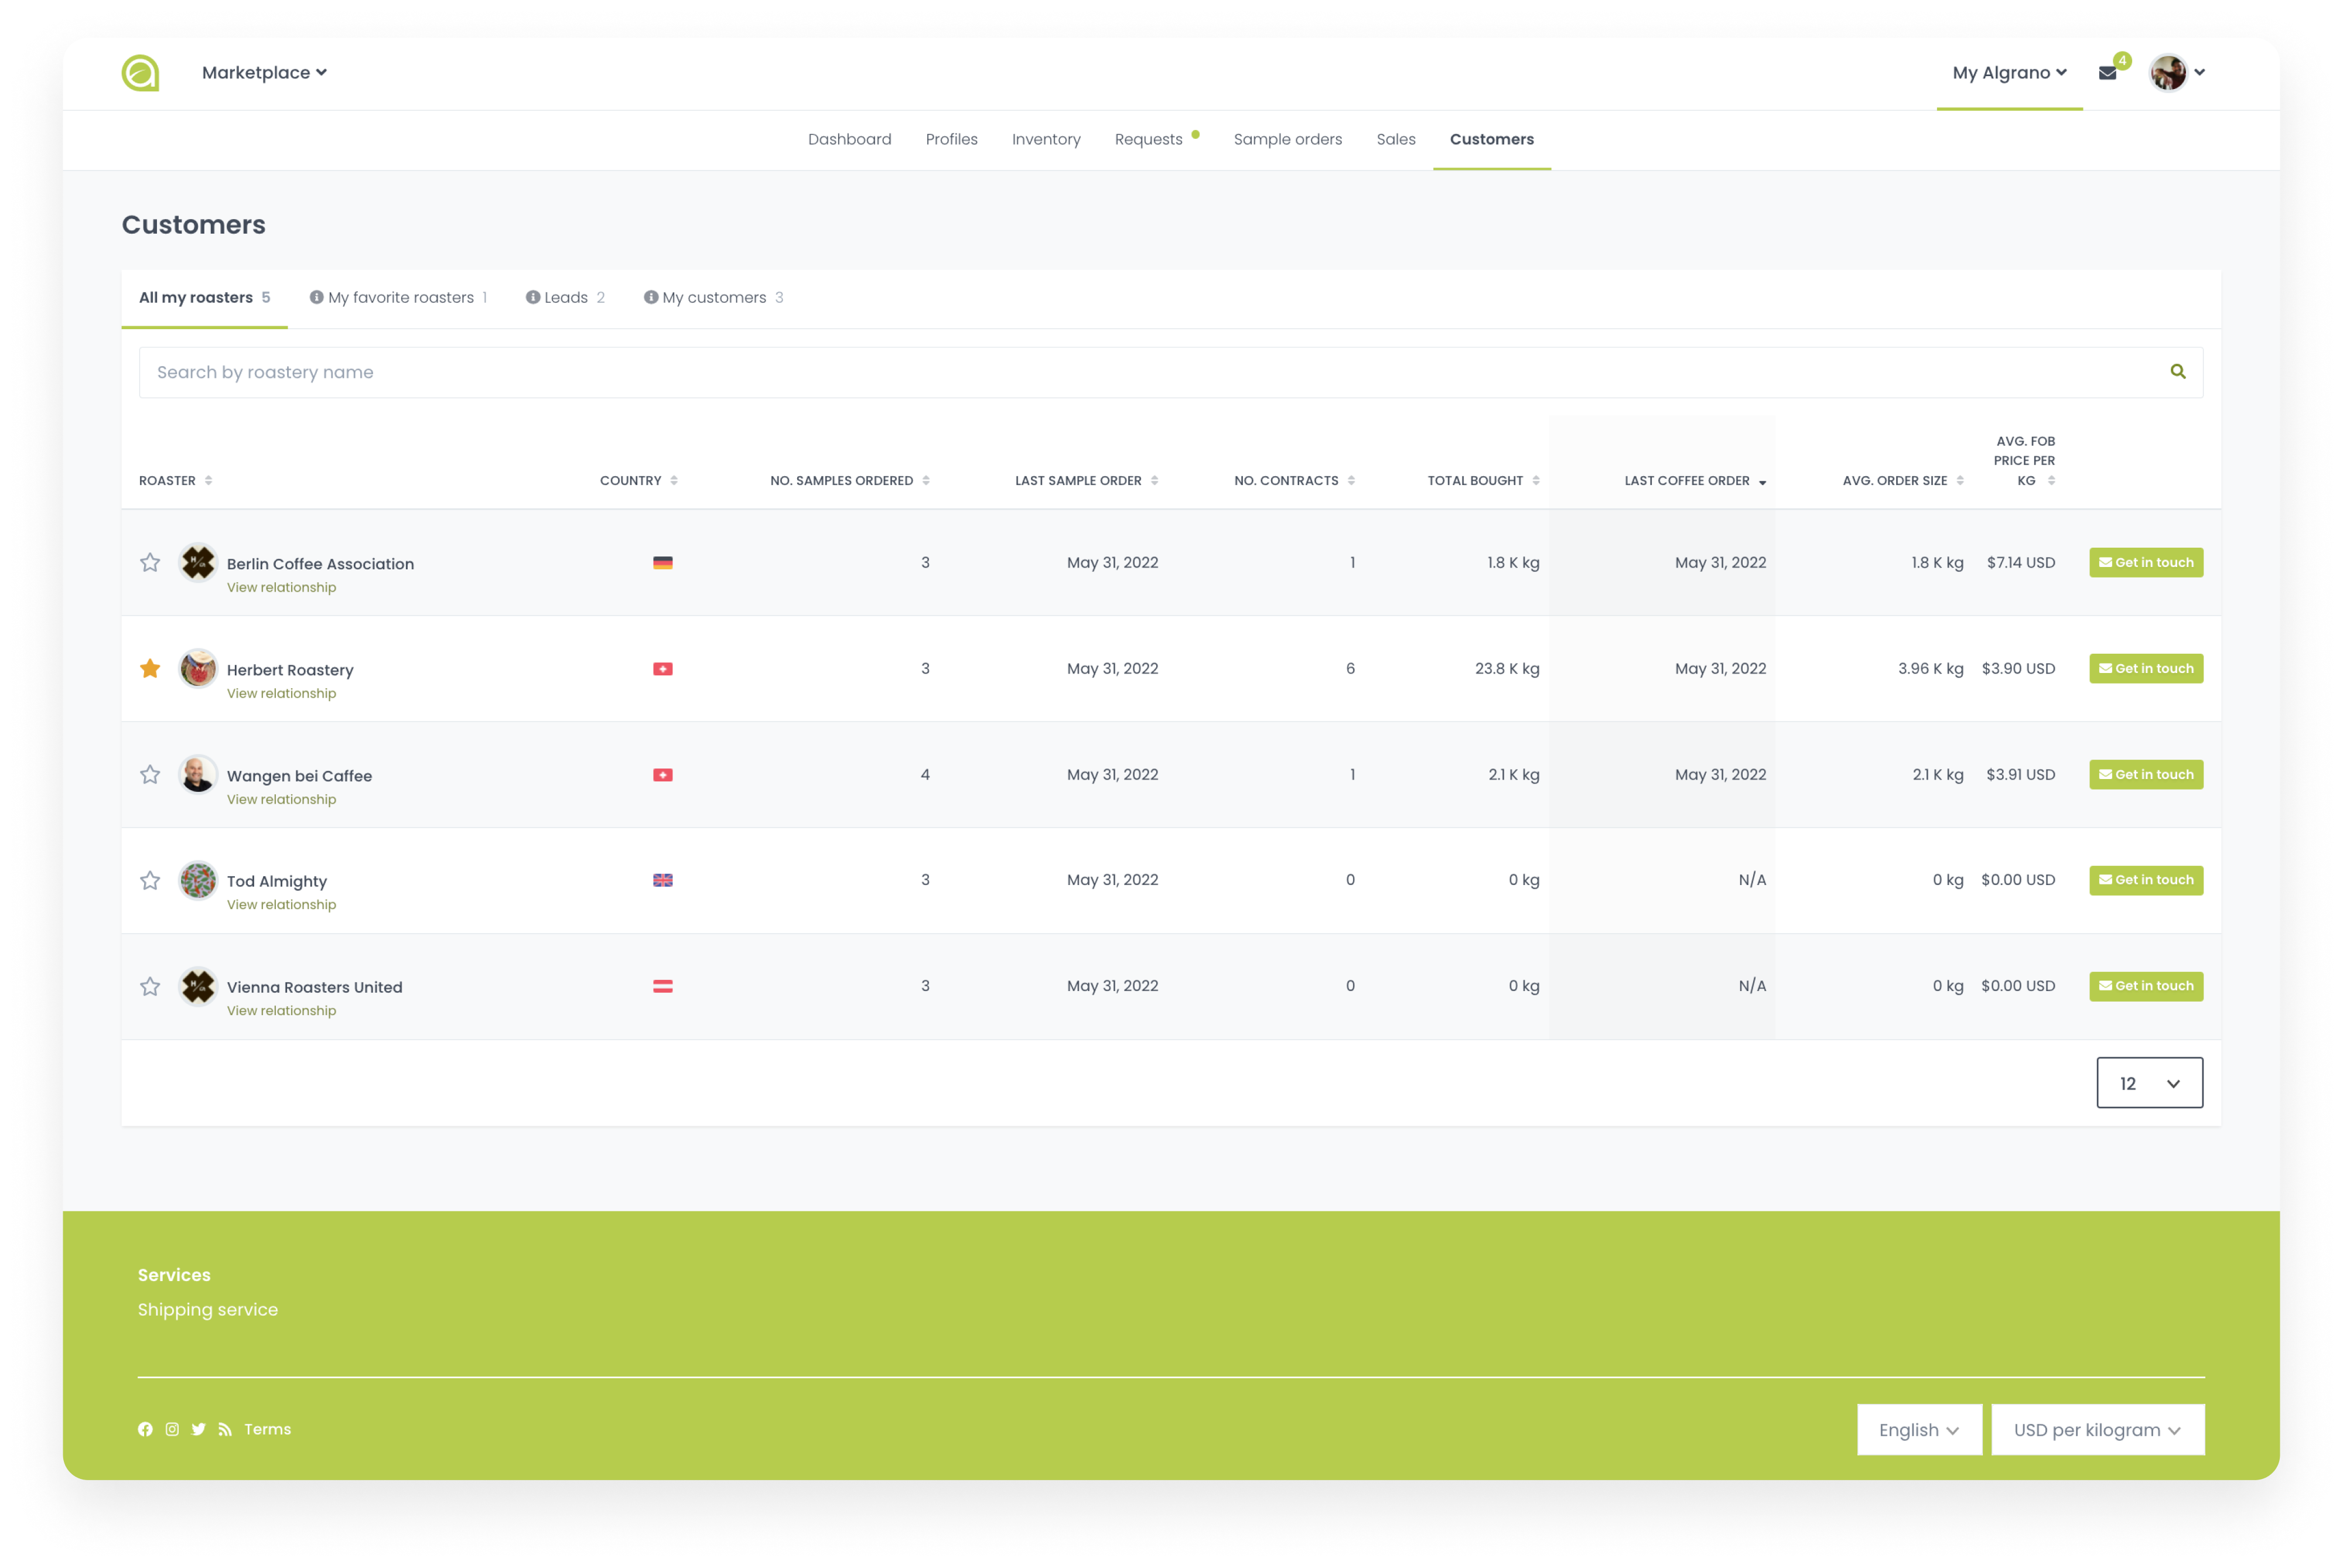Get in touch with Berlin Coffee Association
Screen dimensions: 2343x1568
[x=2145, y=562]
